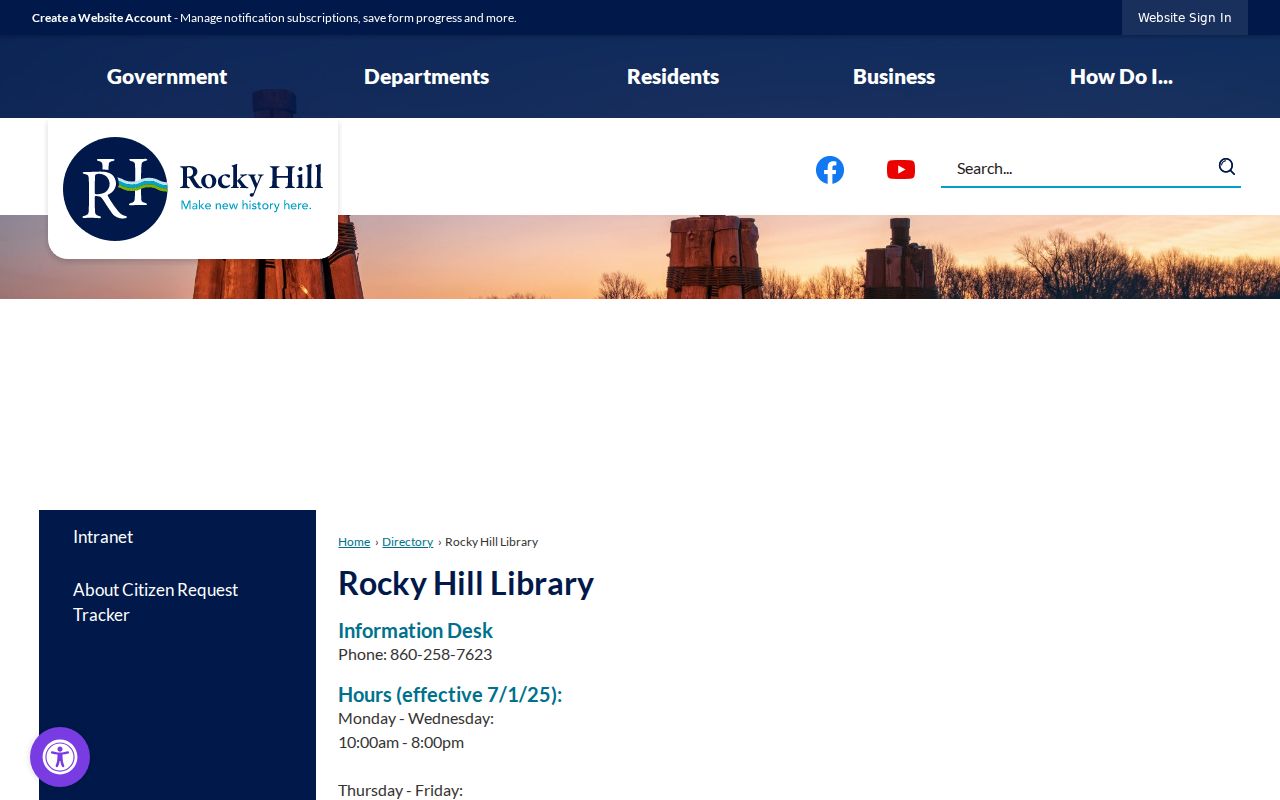Click the 10:00am - 8:00pm hours text
Image resolution: width=1280 pixels, height=800 pixels.
401,743
